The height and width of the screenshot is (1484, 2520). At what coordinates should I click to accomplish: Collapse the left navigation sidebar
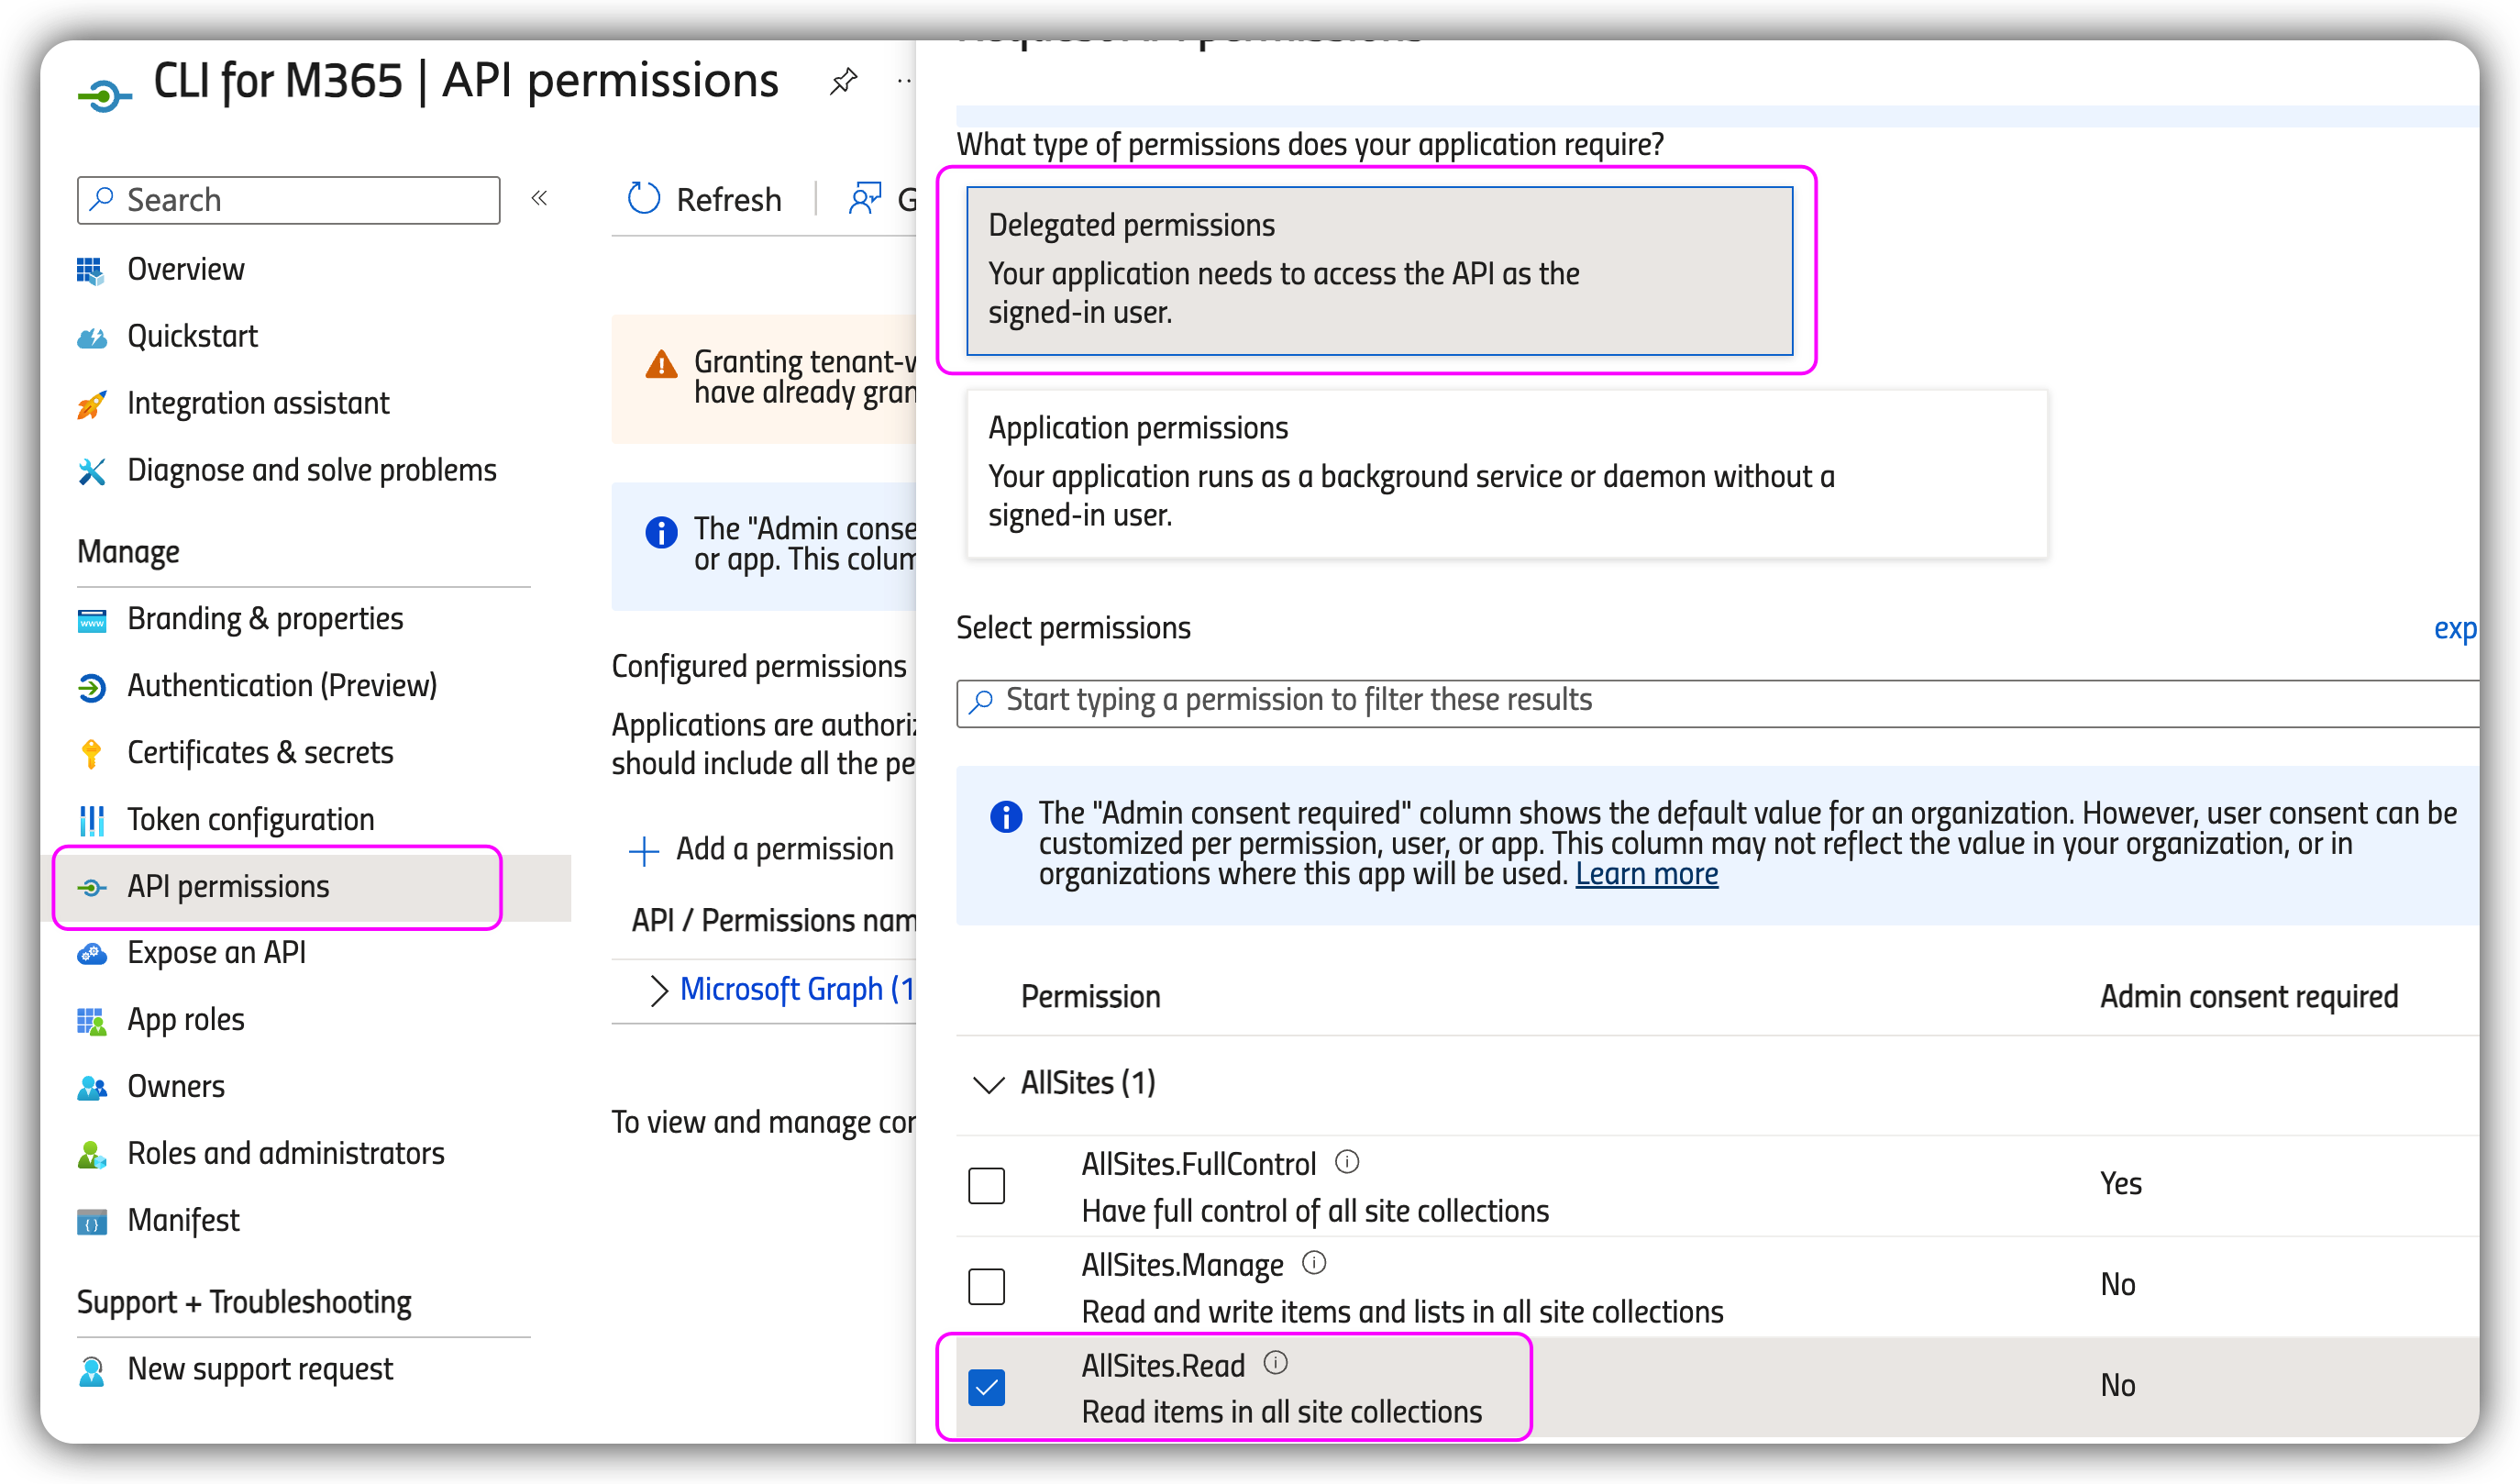tap(539, 198)
